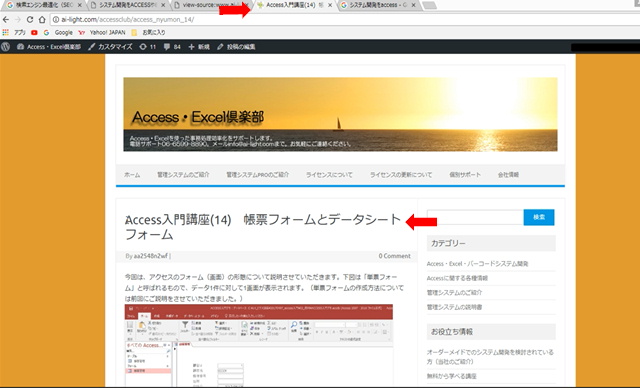This screenshot has width=640, height=390.
Task: Open category Access・Excel・バーコードシステム開発
Action: [x=478, y=264]
